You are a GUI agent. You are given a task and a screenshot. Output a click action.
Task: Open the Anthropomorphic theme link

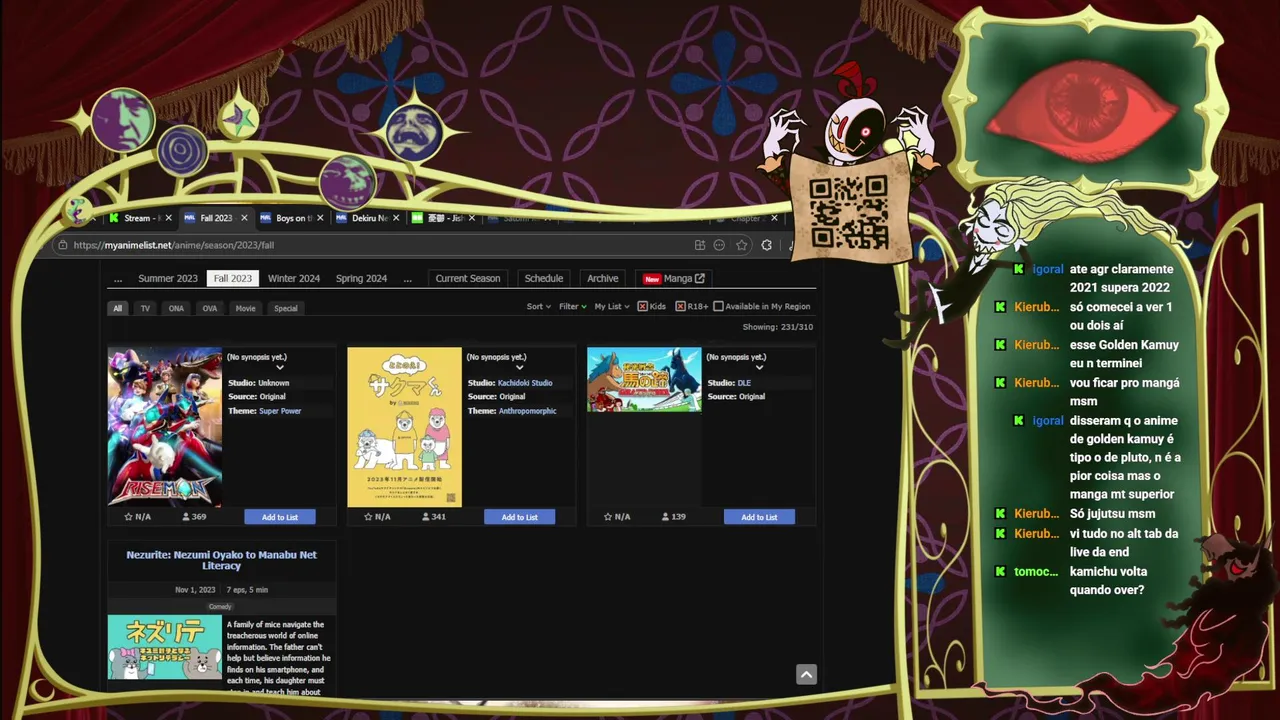click(x=528, y=411)
